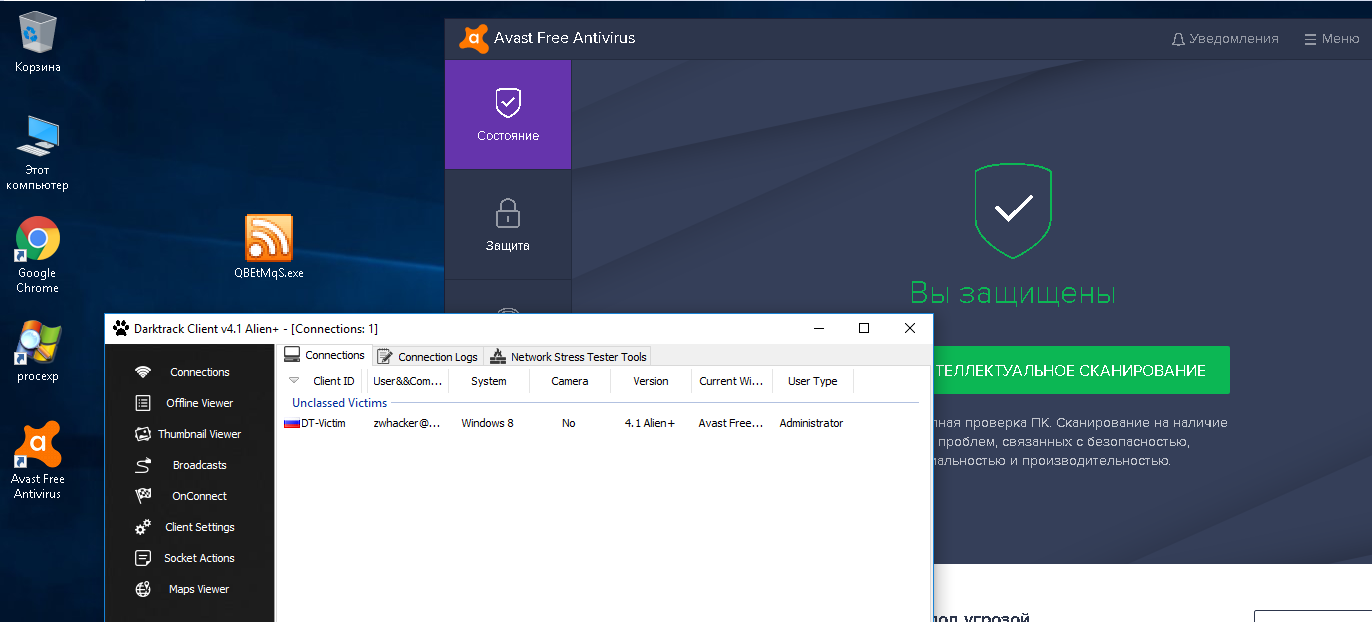This screenshot has height=622, width=1372.
Task: Select the procexp desktop shortcut
Action: pyautogui.click(x=38, y=351)
